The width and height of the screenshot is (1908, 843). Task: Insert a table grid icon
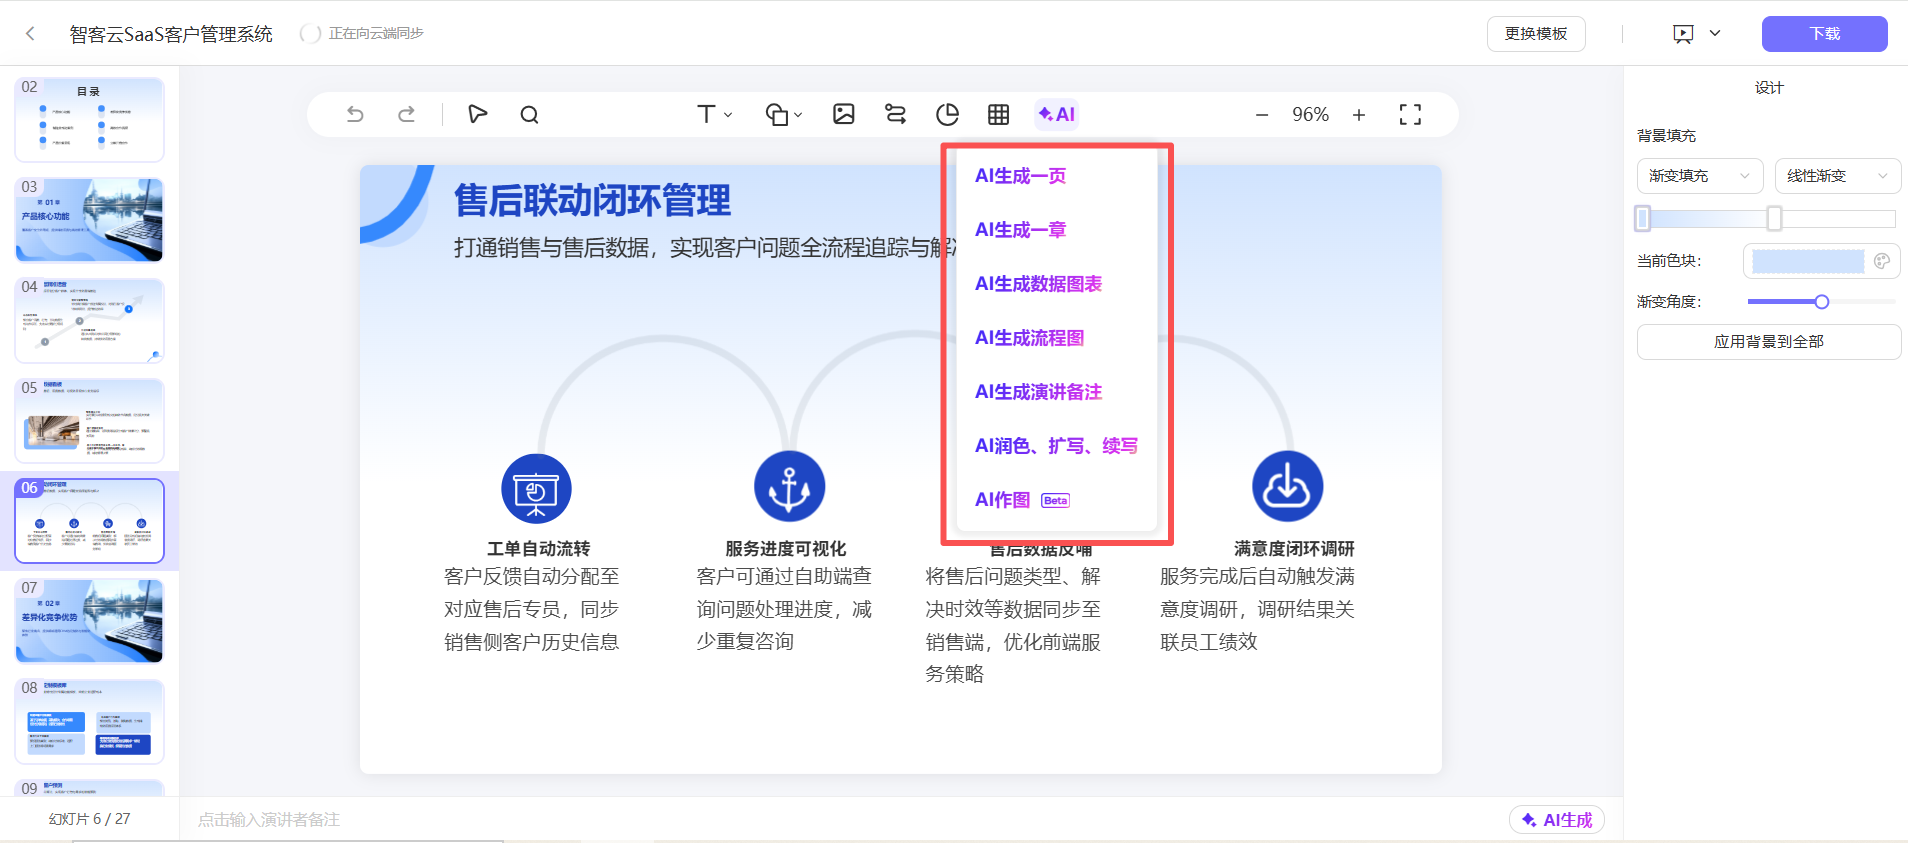[998, 114]
